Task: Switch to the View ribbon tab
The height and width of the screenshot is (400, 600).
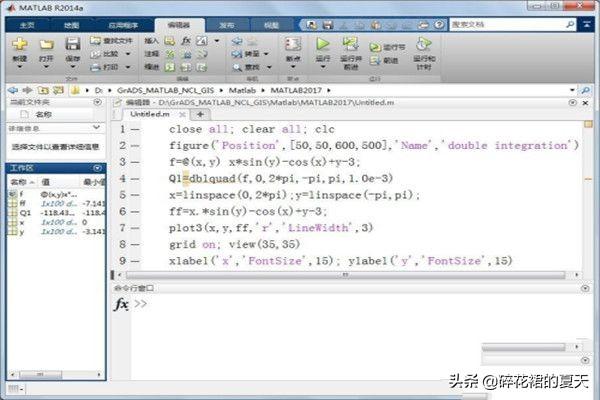Action: [271, 25]
